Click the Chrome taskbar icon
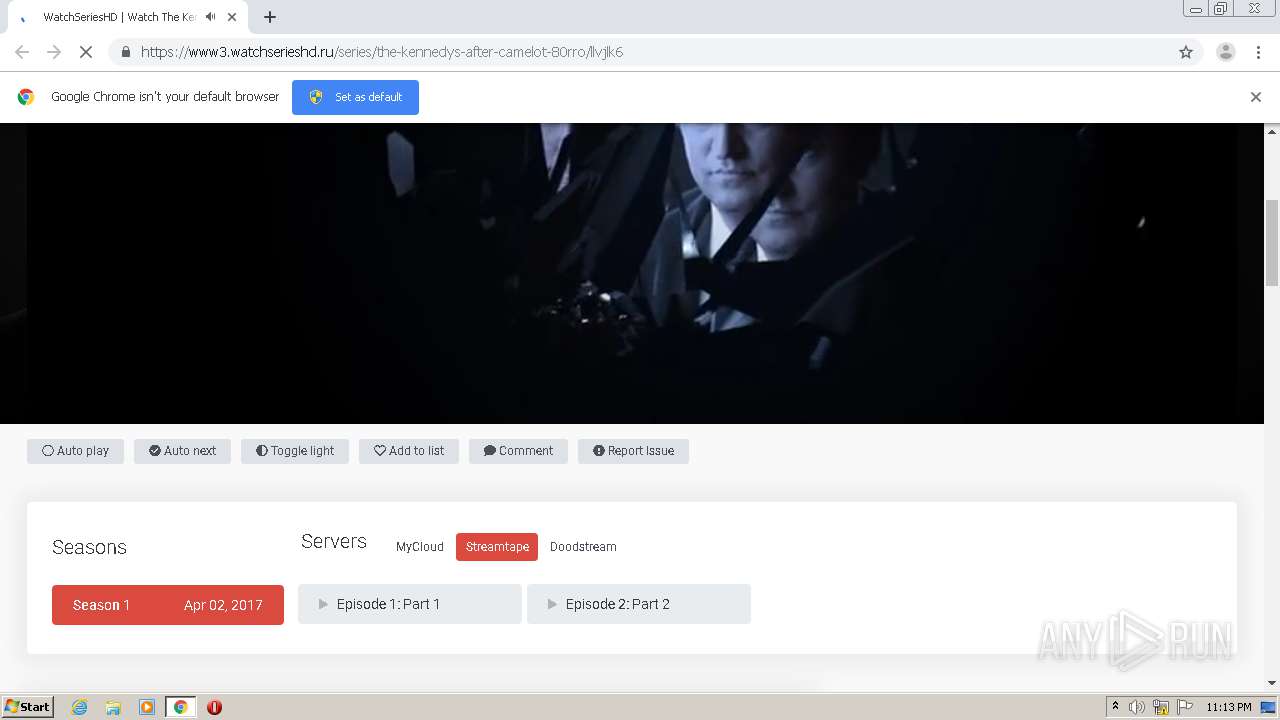1280x720 pixels. click(x=180, y=707)
